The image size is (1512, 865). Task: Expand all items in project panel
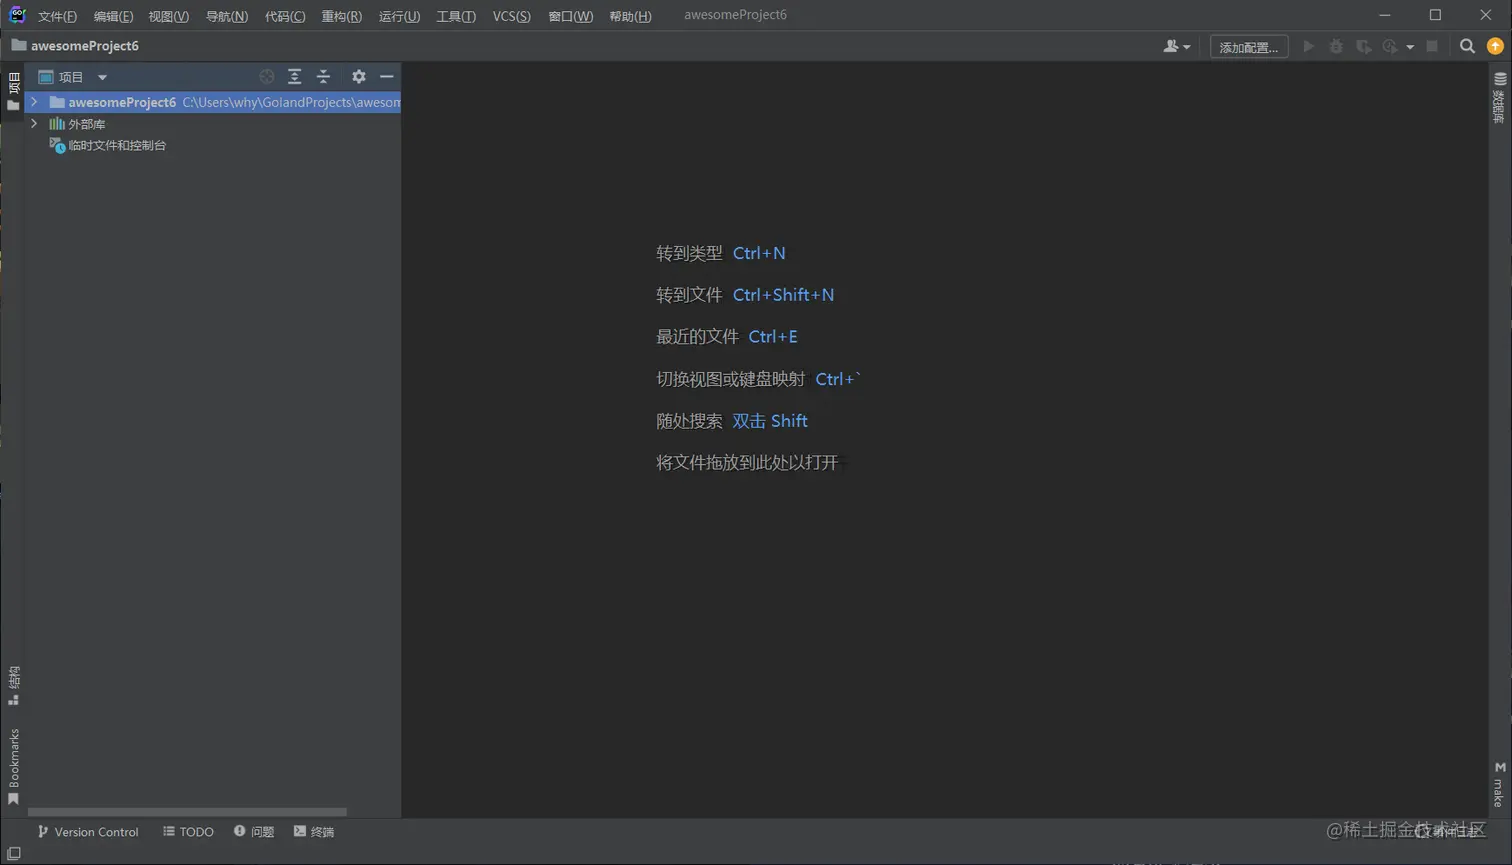[x=295, y=77]
